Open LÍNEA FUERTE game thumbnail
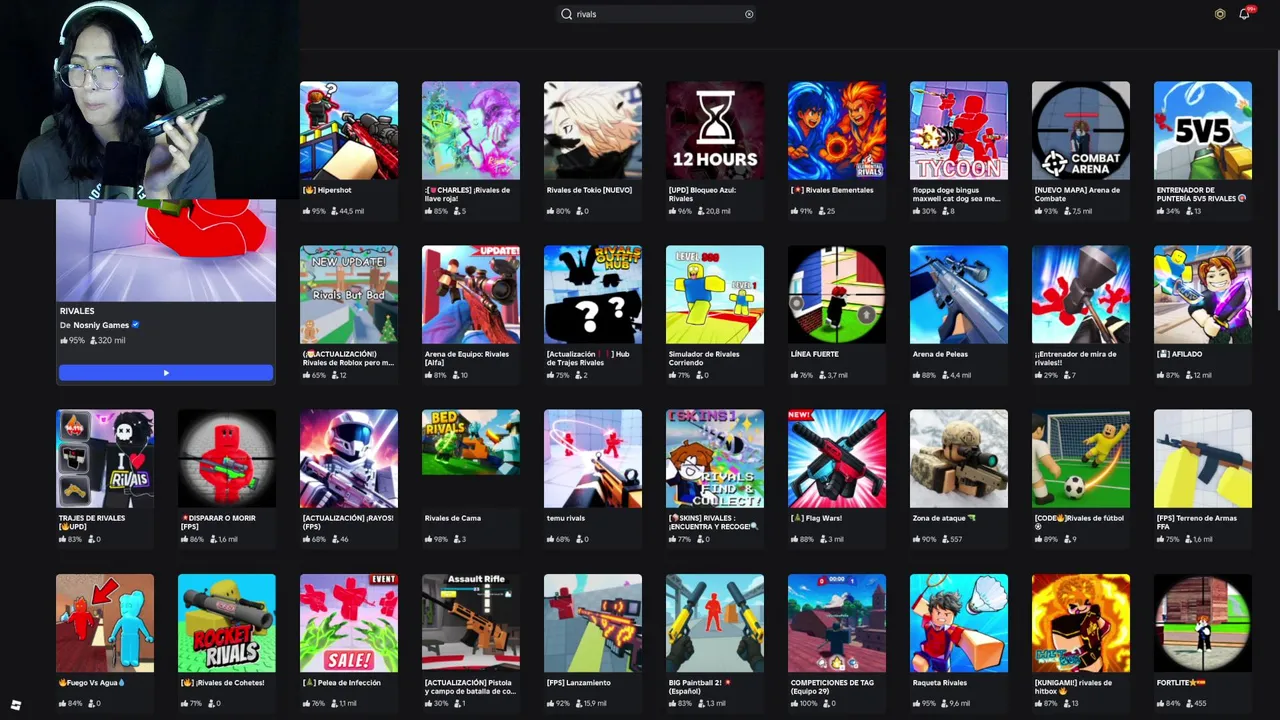 pos(837,295)
